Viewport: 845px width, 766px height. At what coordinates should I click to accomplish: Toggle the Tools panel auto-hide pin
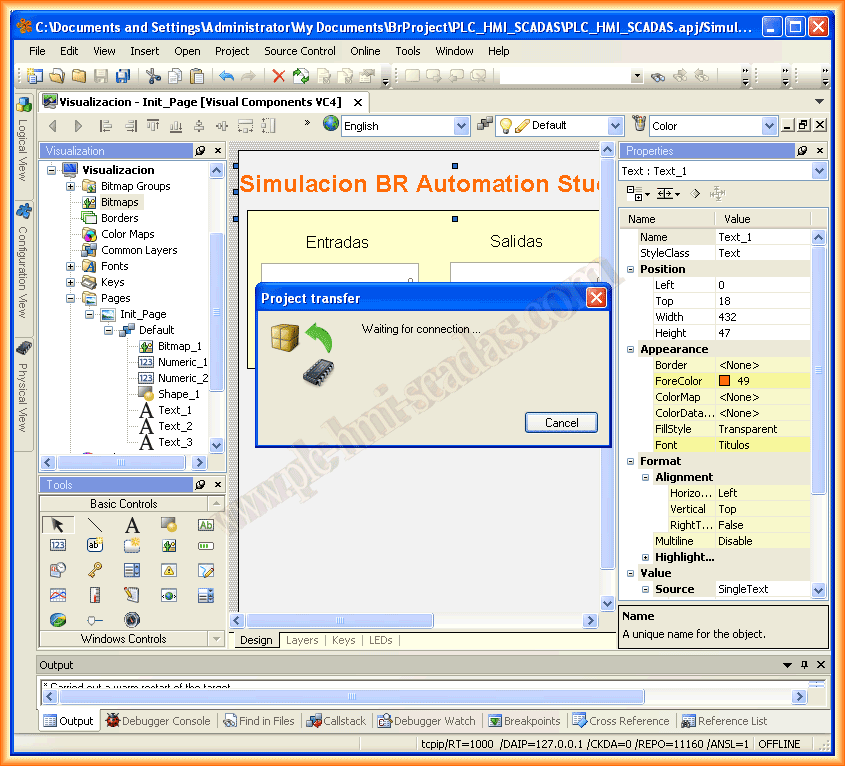(199, 485)
